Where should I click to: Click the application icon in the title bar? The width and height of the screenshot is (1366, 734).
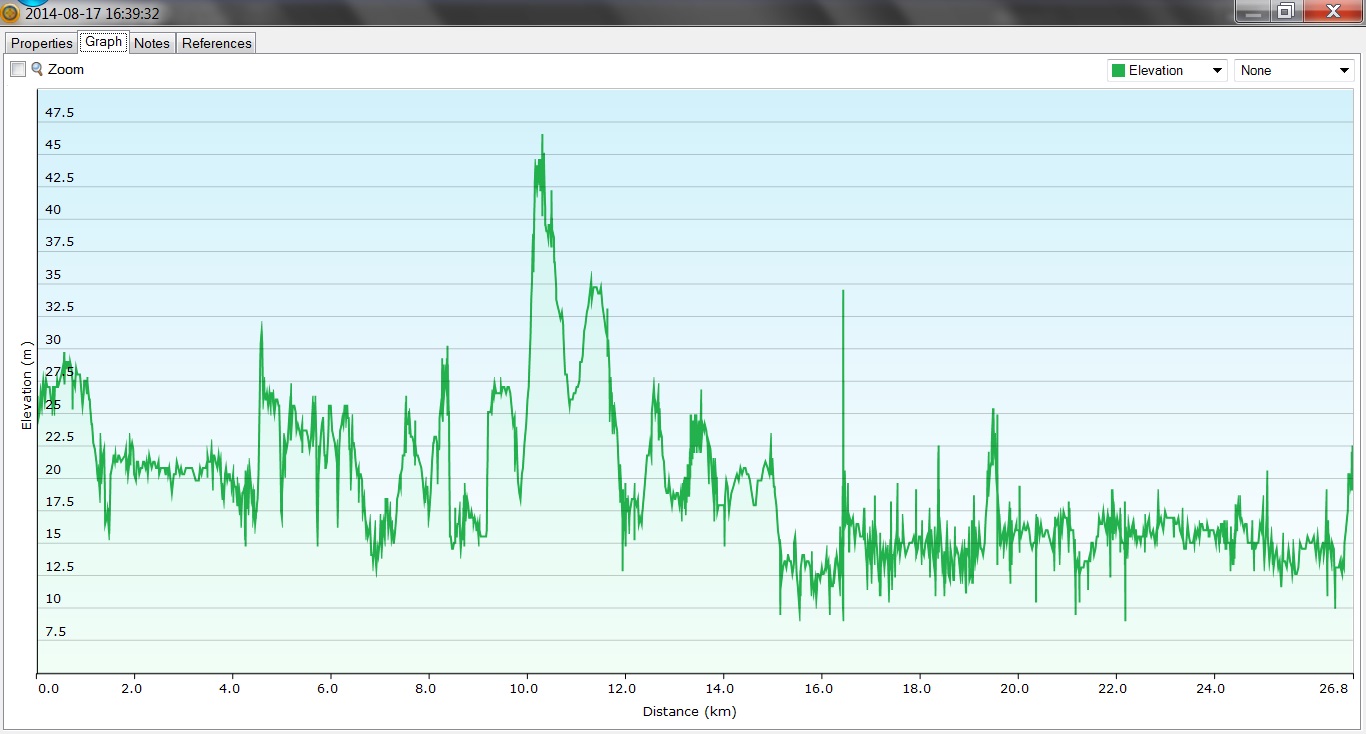coord(11,13)
